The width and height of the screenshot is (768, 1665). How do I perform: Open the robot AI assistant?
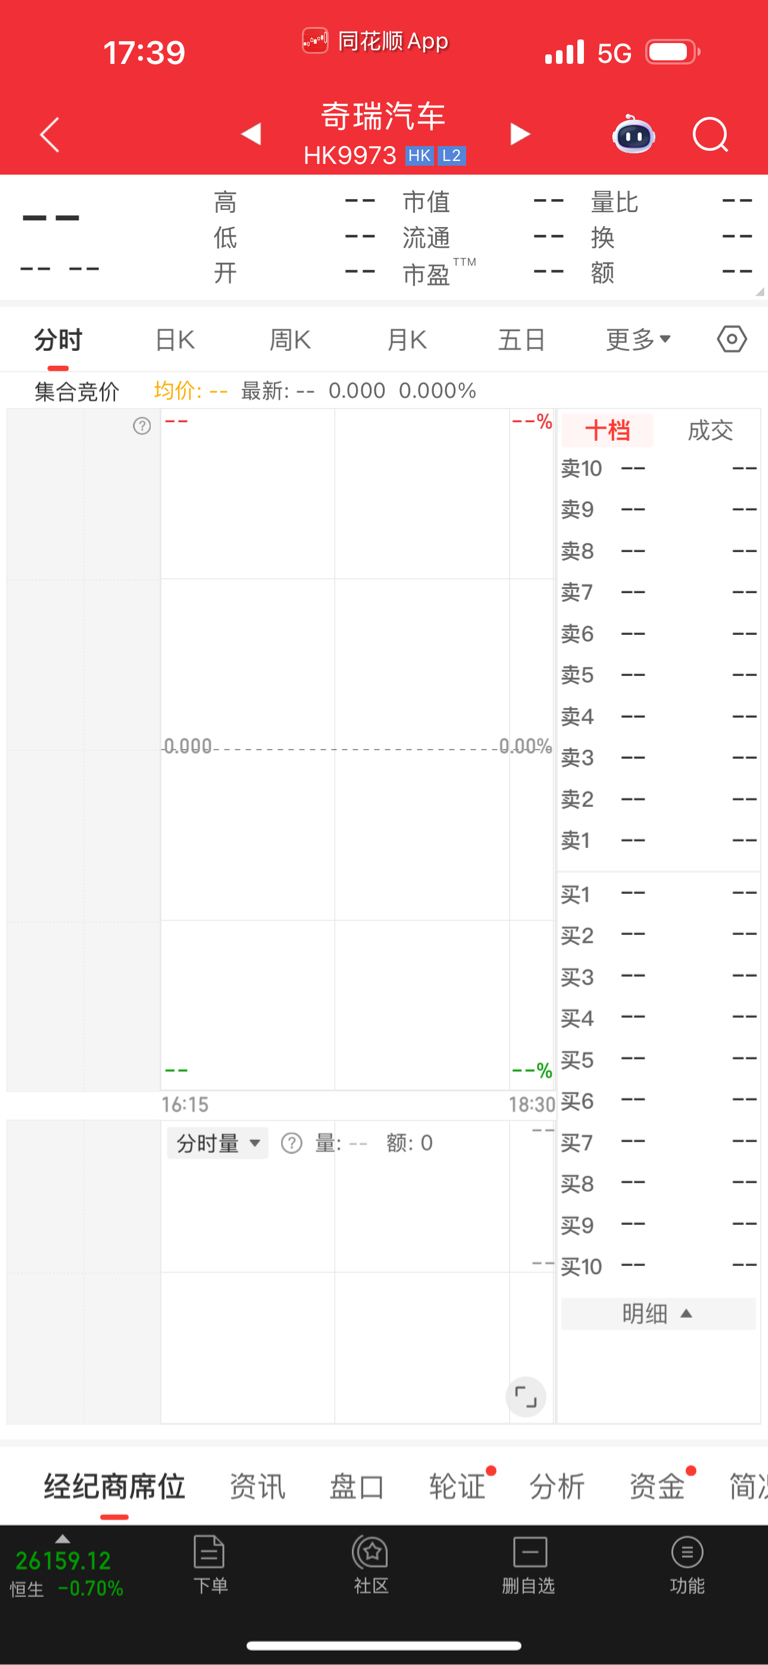point(633,134)
